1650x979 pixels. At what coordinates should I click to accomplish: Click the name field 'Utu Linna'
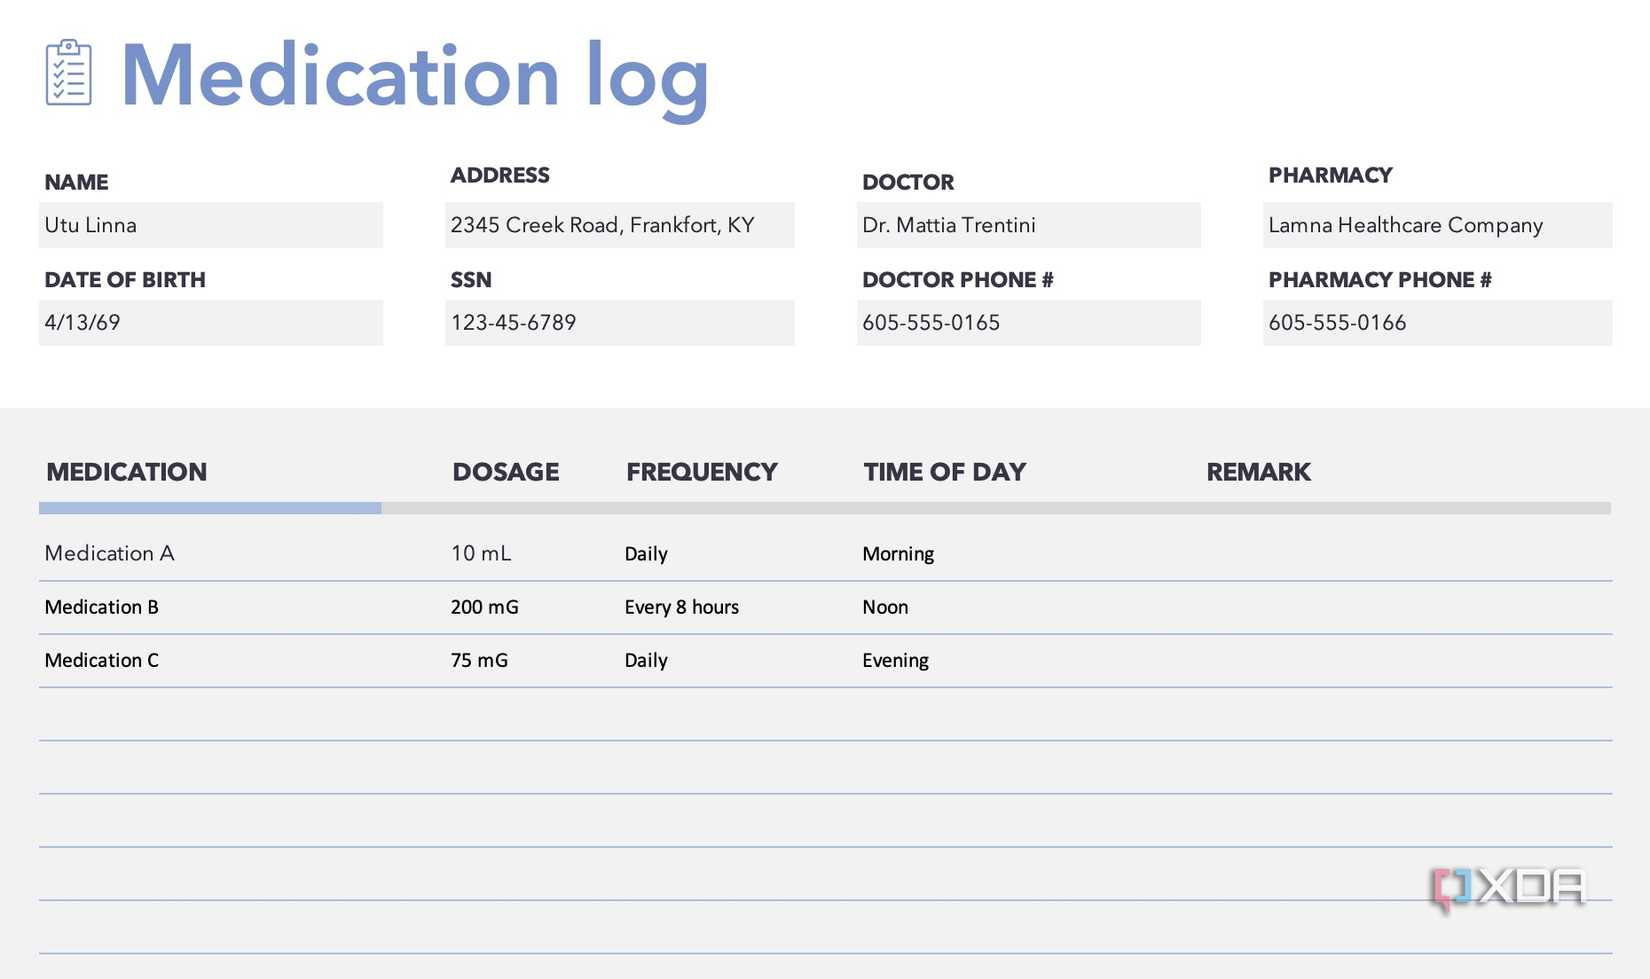point(211,225)
